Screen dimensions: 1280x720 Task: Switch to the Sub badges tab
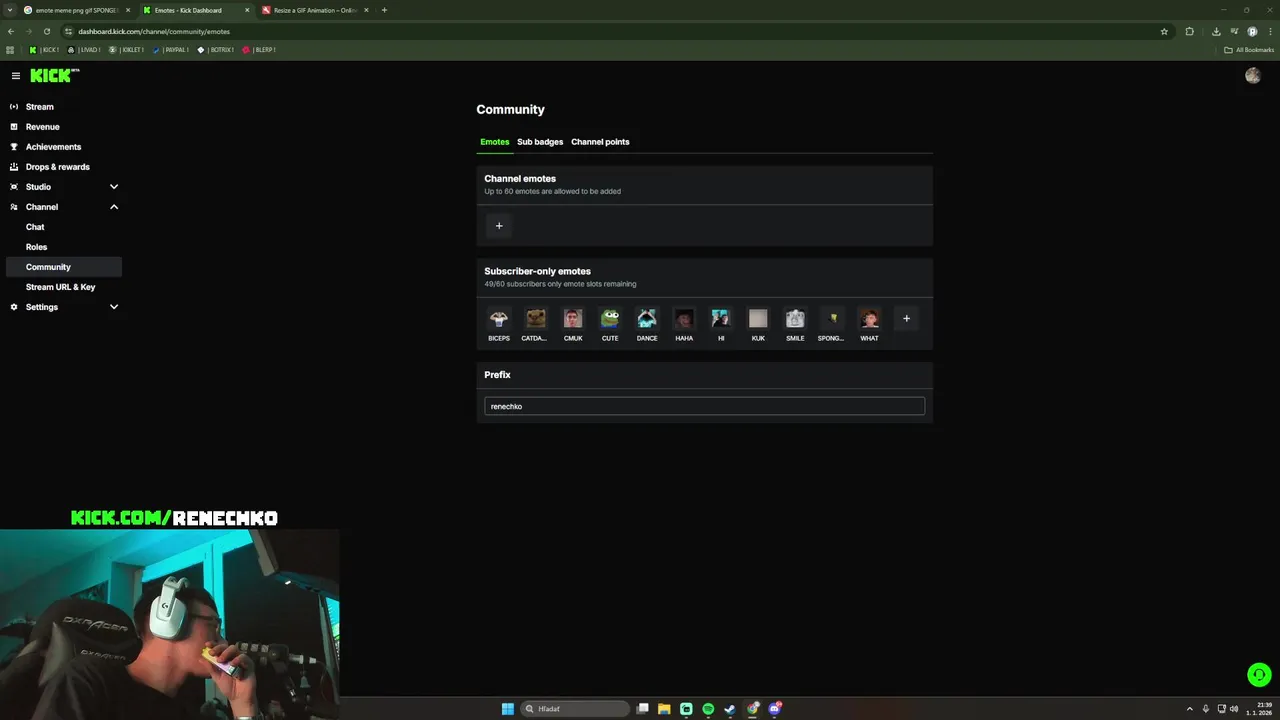click(540, 142)
